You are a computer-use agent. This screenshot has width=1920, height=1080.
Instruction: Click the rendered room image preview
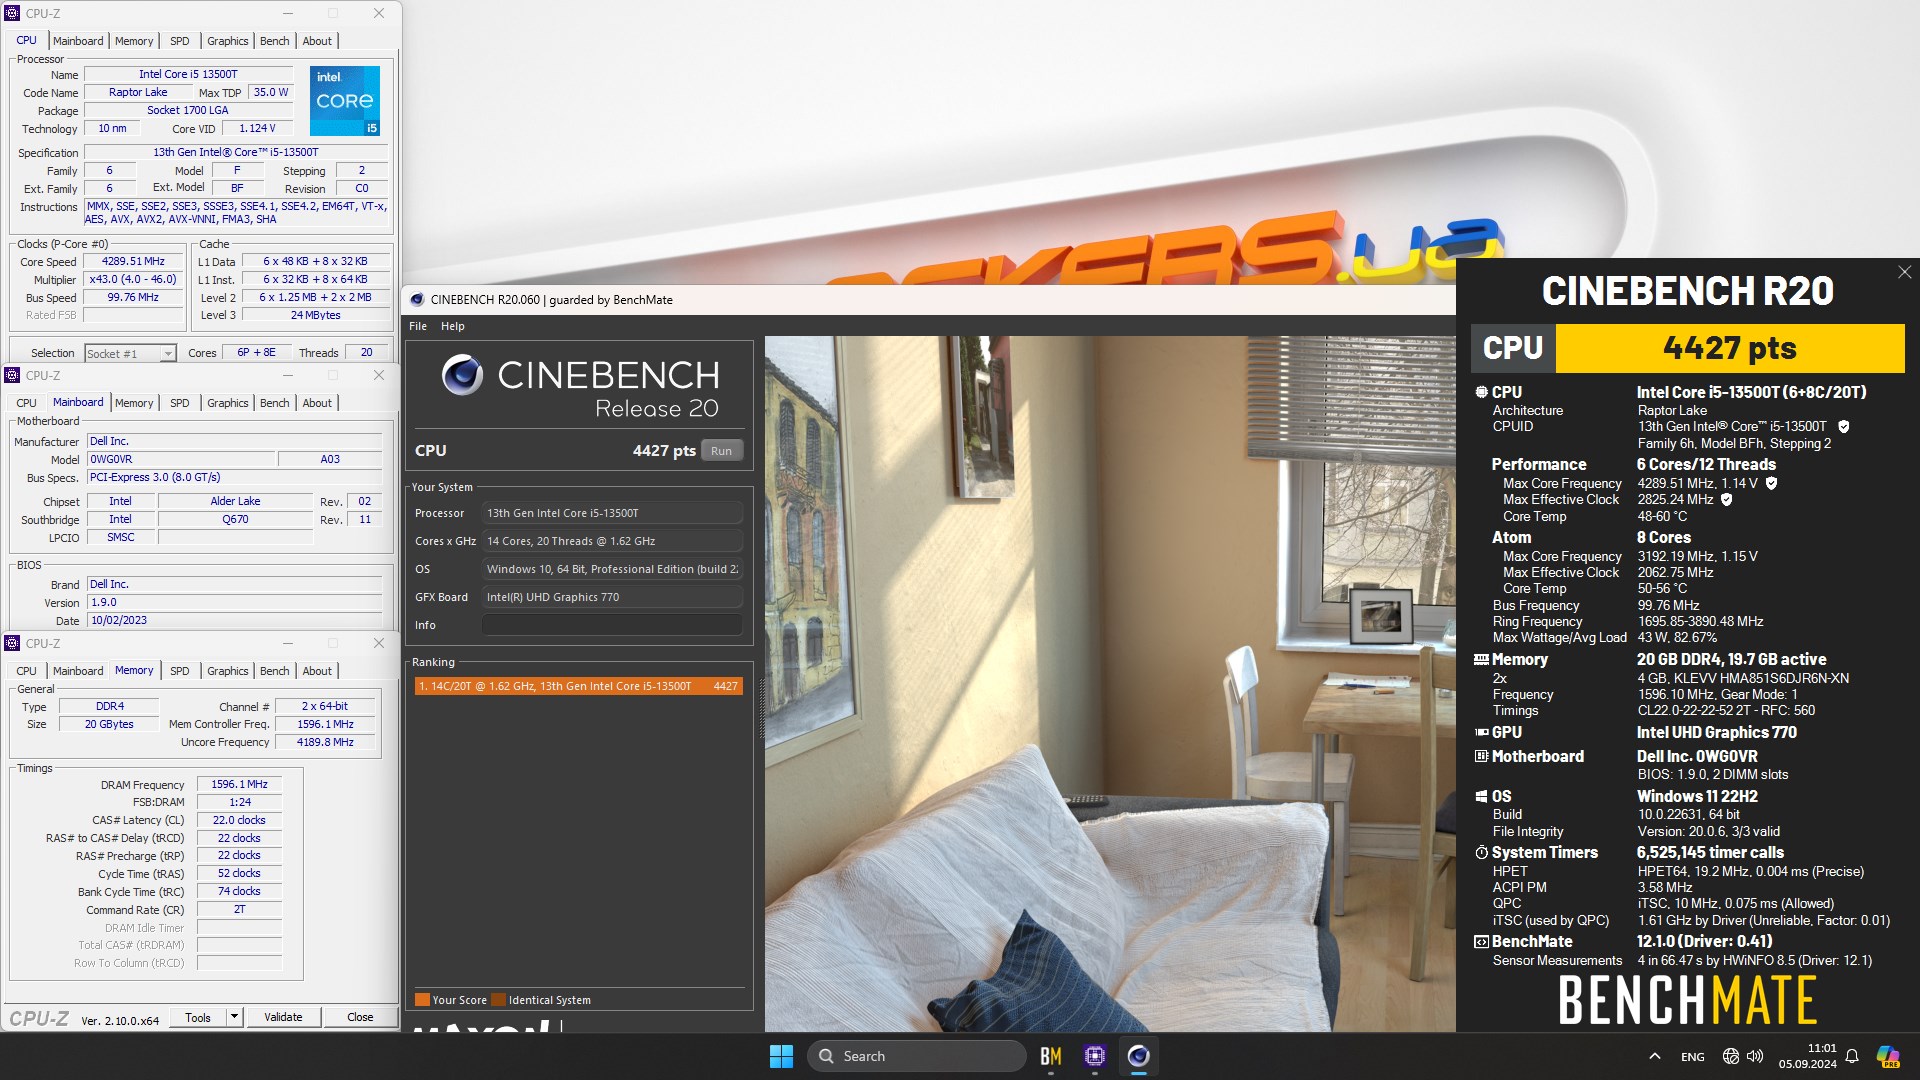click(1110, 683)
